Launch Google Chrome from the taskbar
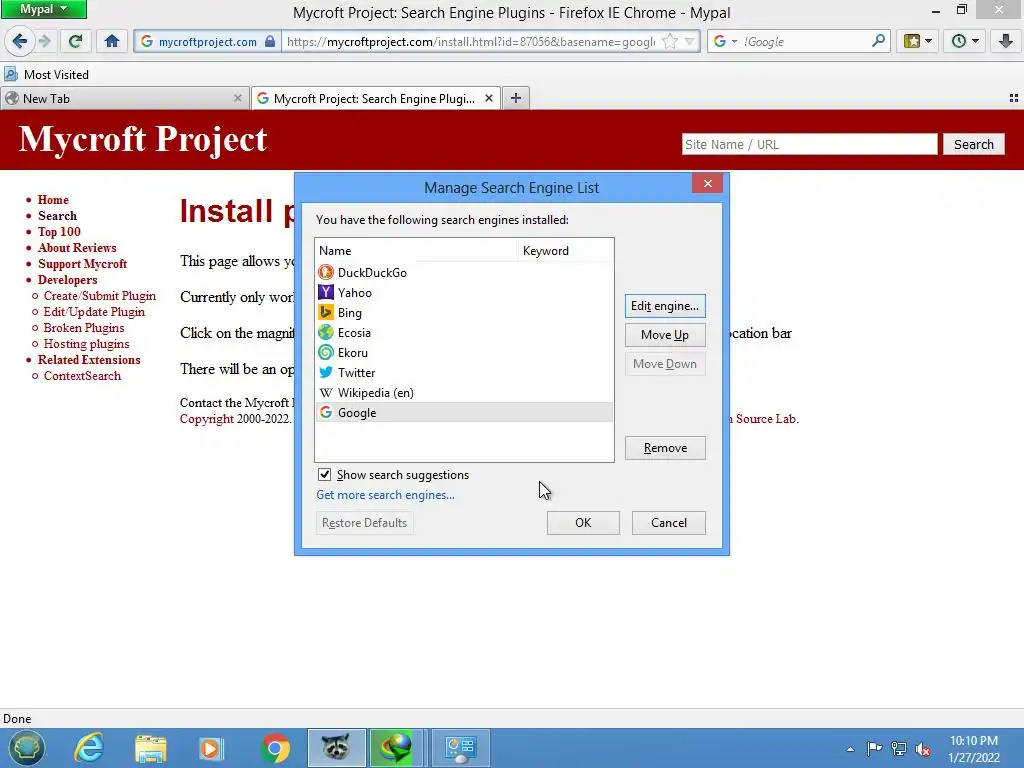The height and width of the screenshot is (768, 1024). (275, 748)
